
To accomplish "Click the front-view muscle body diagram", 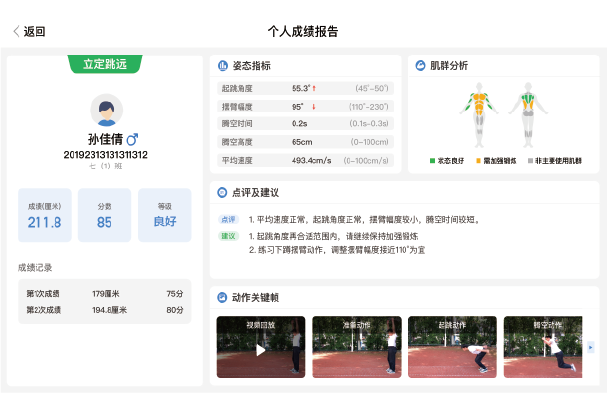I will [479, 115].
